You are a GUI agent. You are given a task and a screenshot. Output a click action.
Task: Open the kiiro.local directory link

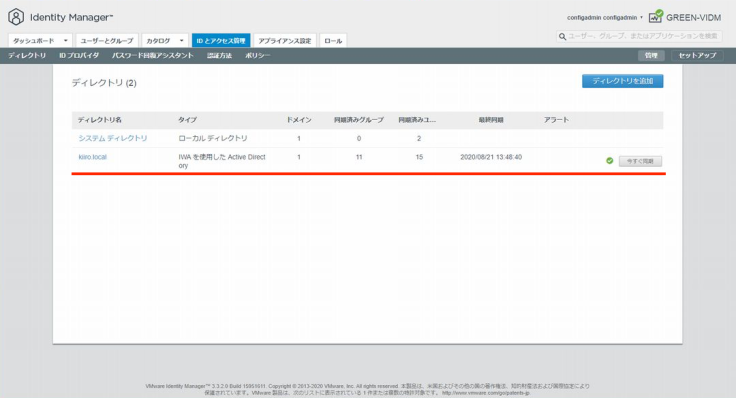coord(92,157)
